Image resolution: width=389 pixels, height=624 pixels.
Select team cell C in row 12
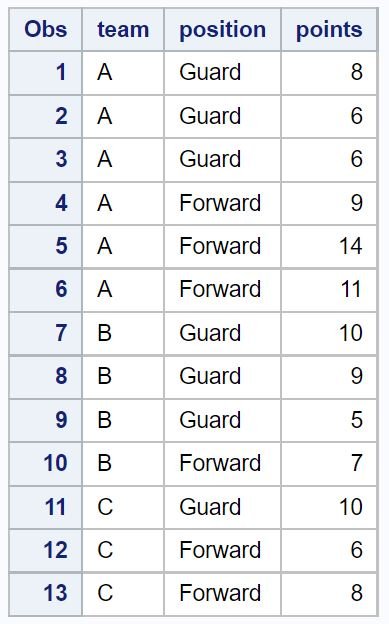pyautogui.click(x=123, y=551)
